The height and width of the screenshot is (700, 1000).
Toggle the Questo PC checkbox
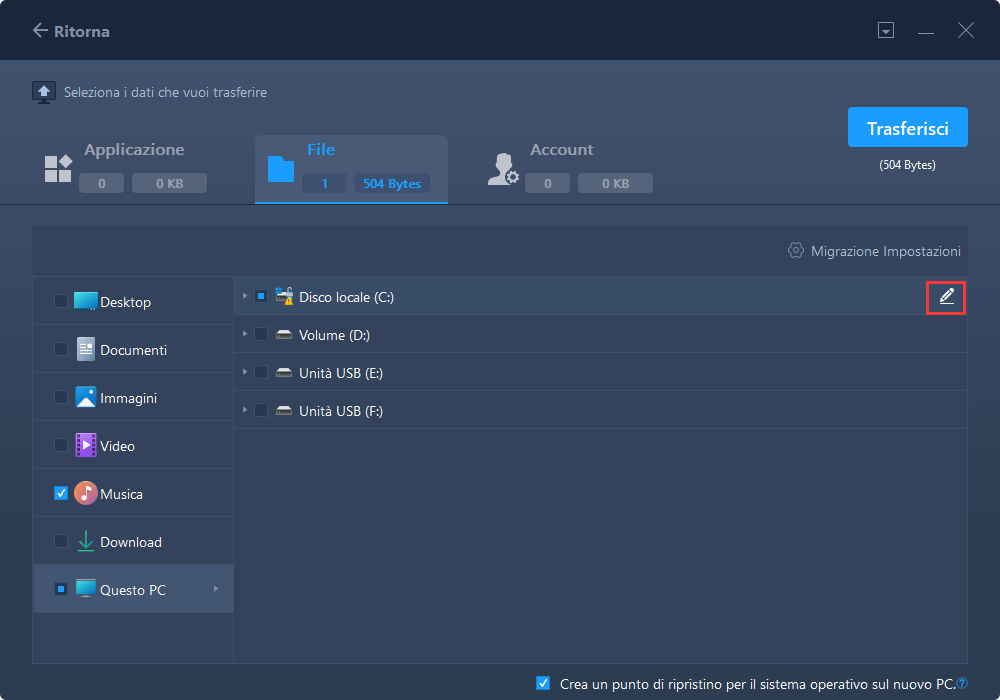61,588
